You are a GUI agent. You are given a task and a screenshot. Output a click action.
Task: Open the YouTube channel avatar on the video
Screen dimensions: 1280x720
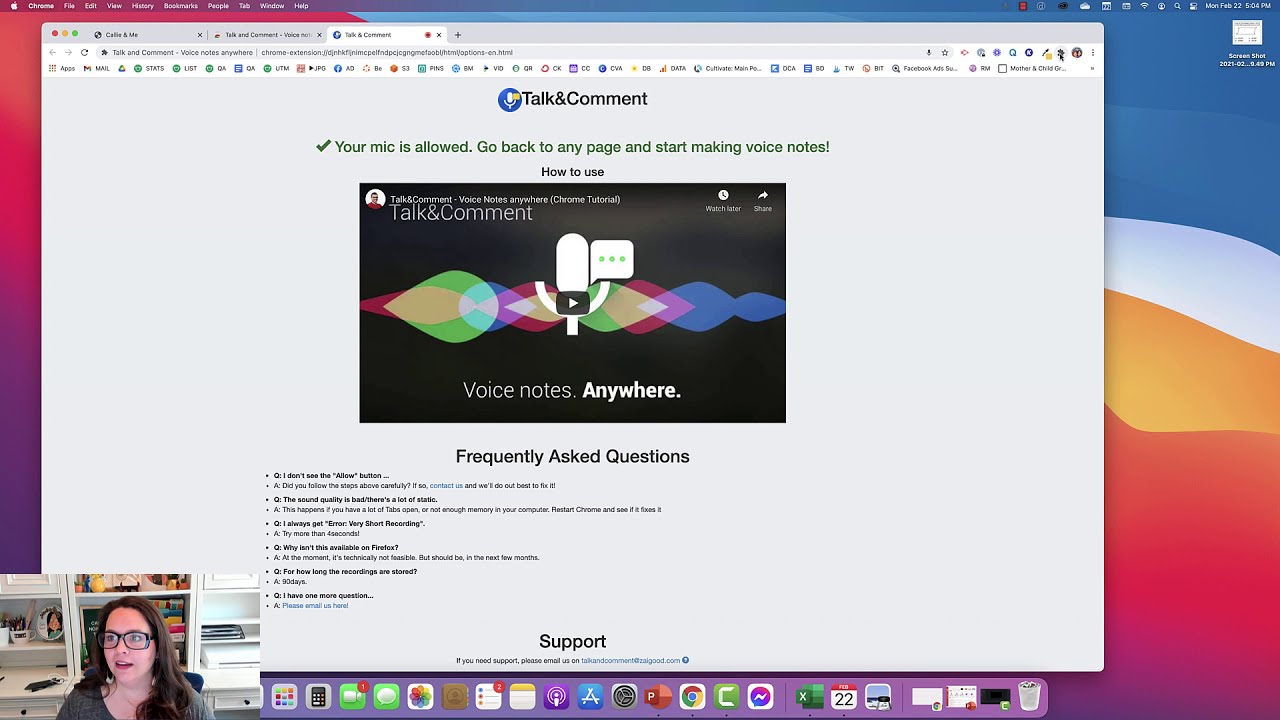[x=375, y=199]
